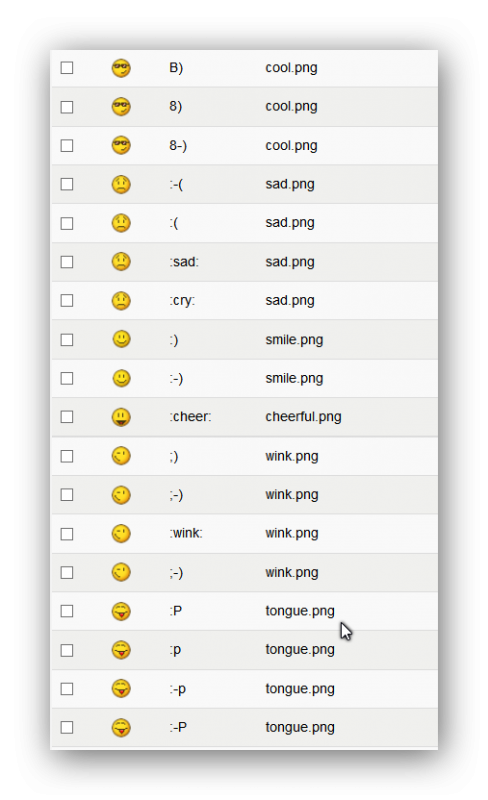The height and width of the screenshot is (800, 488).
Task: Tick the checkbox for the B) row
Action: (67, 68)
